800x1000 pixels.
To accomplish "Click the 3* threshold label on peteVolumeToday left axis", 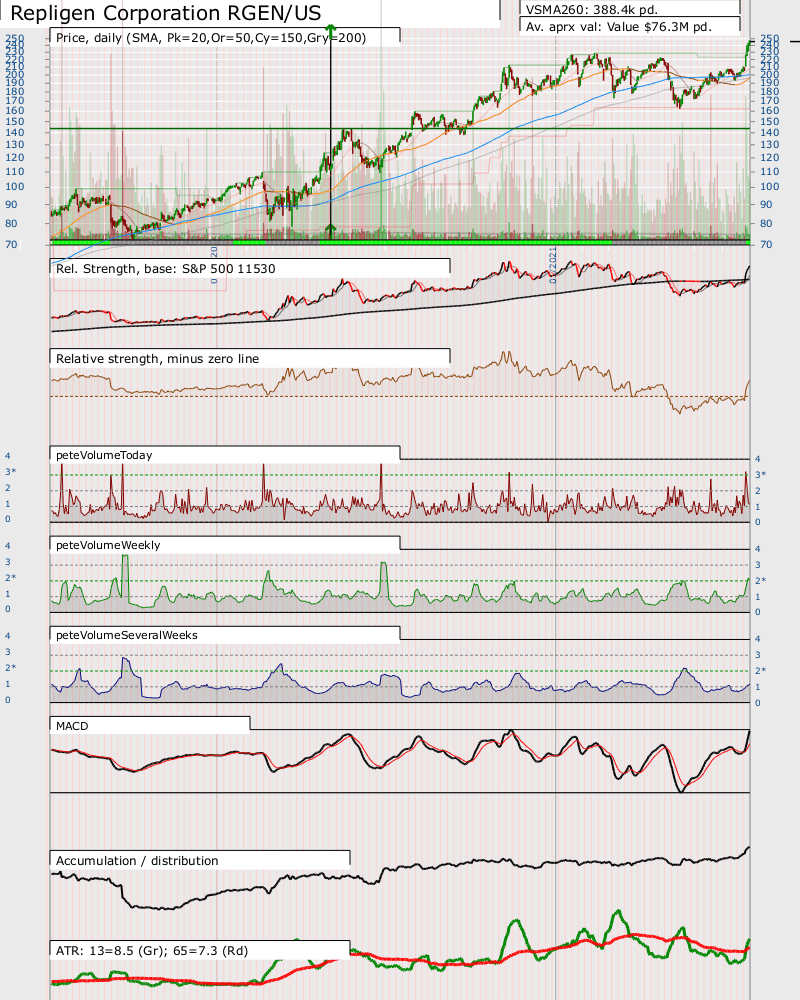I will click(x=11, y=472).
